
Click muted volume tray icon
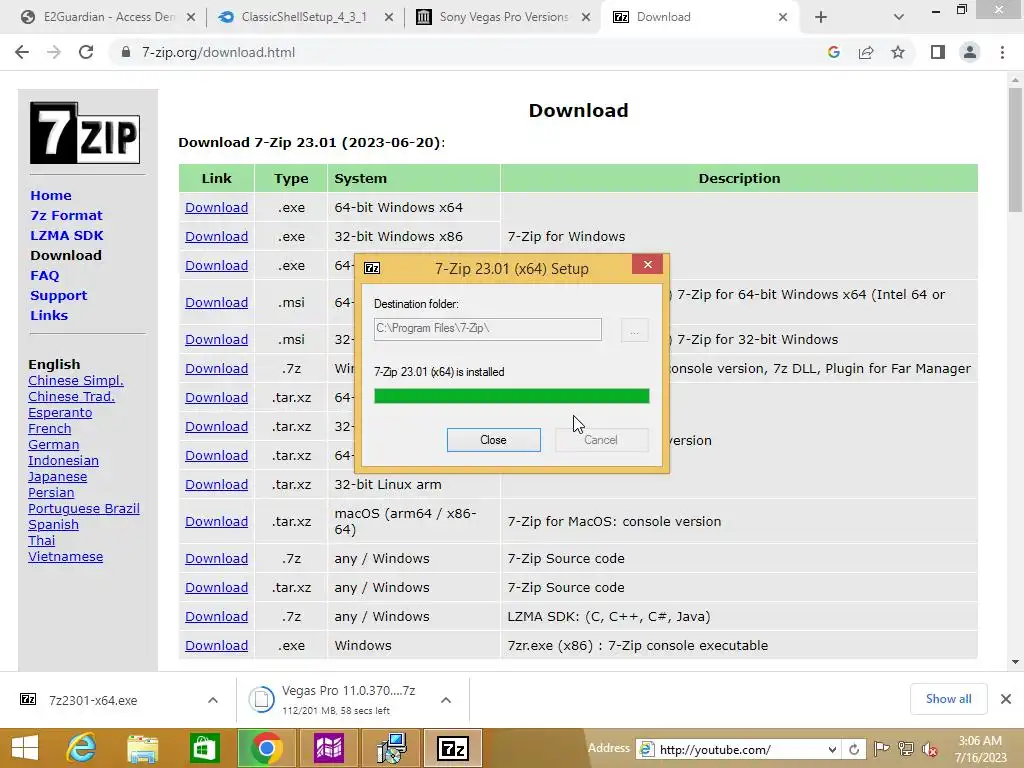click(929, 749)
